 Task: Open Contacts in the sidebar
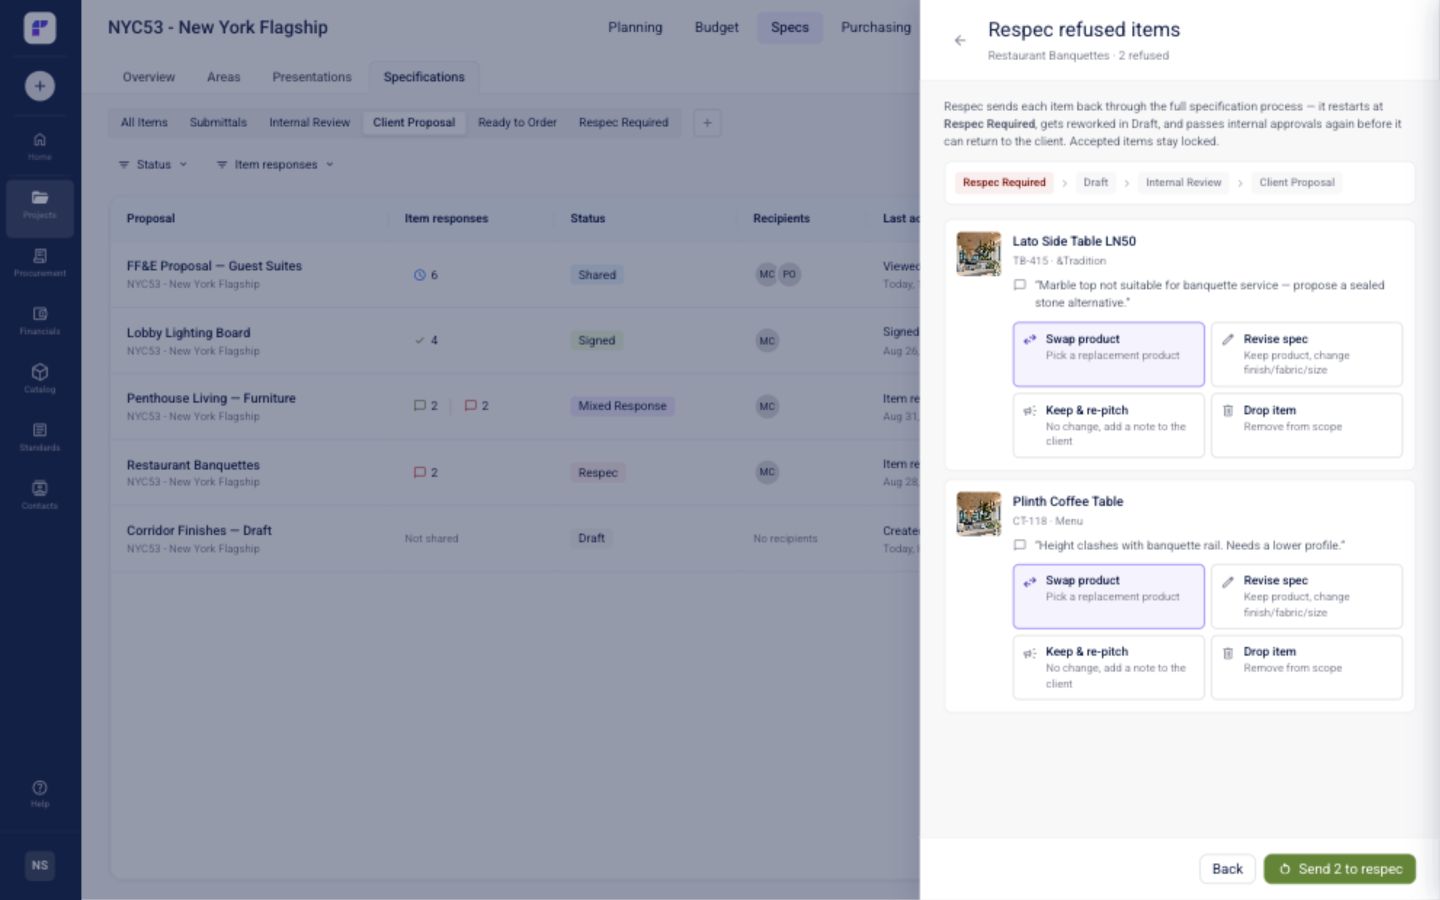pos(40,495)
